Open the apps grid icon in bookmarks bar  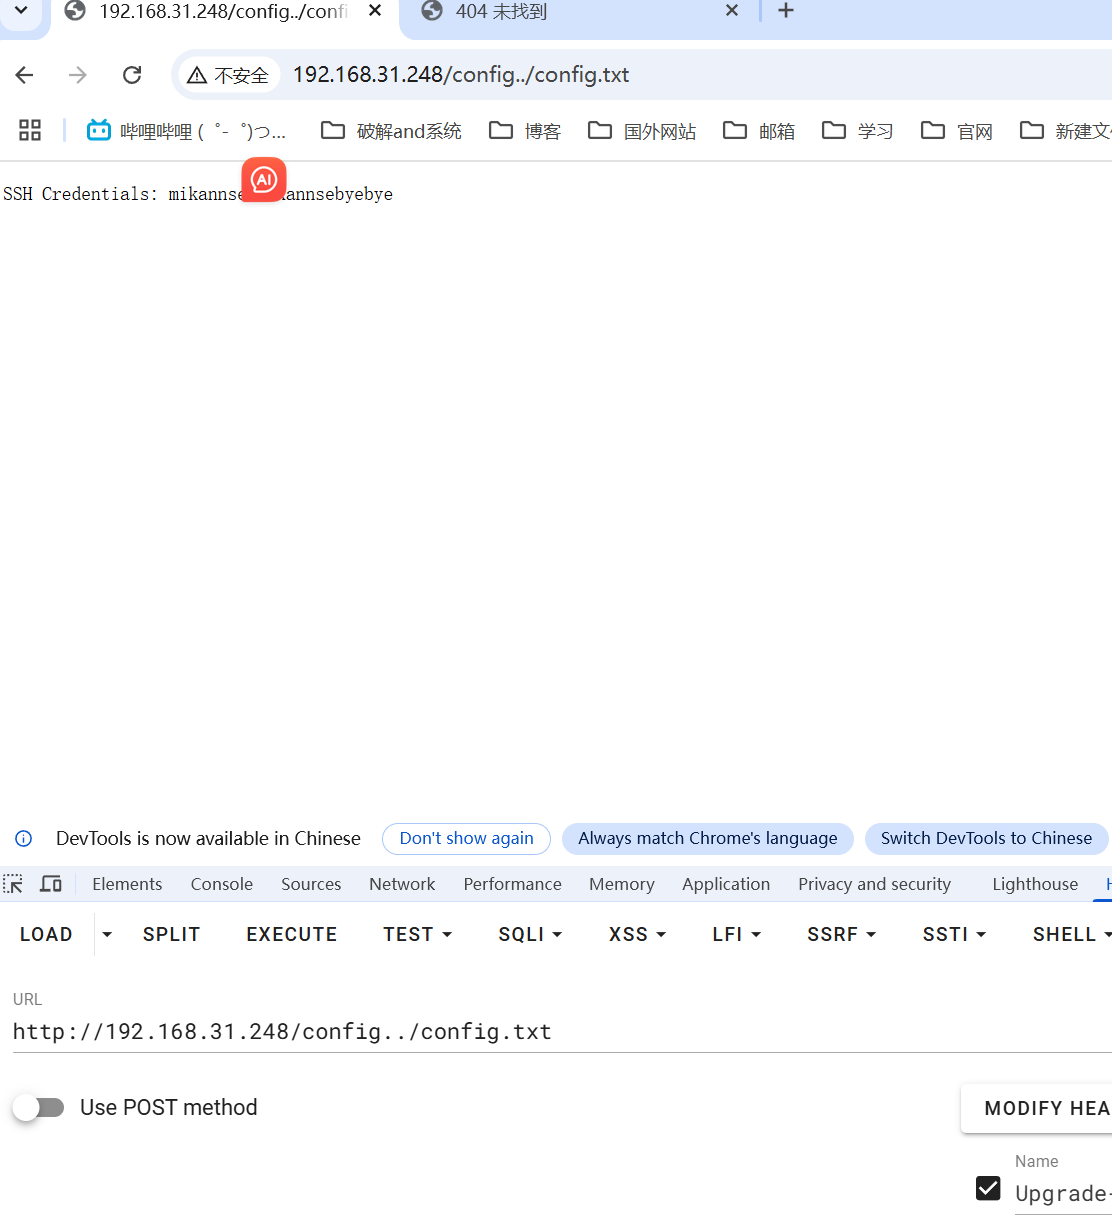(30, 130)
